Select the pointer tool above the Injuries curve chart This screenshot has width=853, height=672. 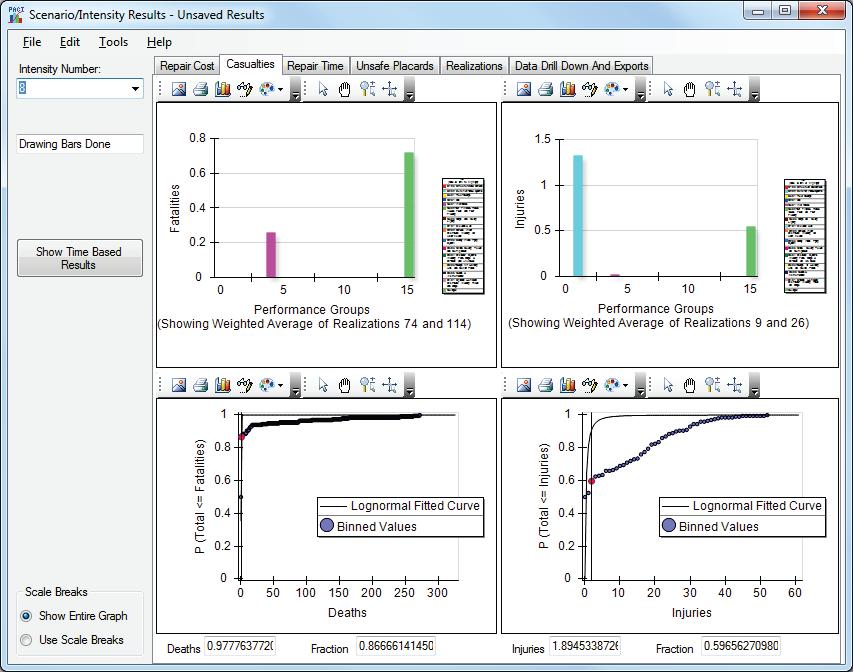pos(668,385)
